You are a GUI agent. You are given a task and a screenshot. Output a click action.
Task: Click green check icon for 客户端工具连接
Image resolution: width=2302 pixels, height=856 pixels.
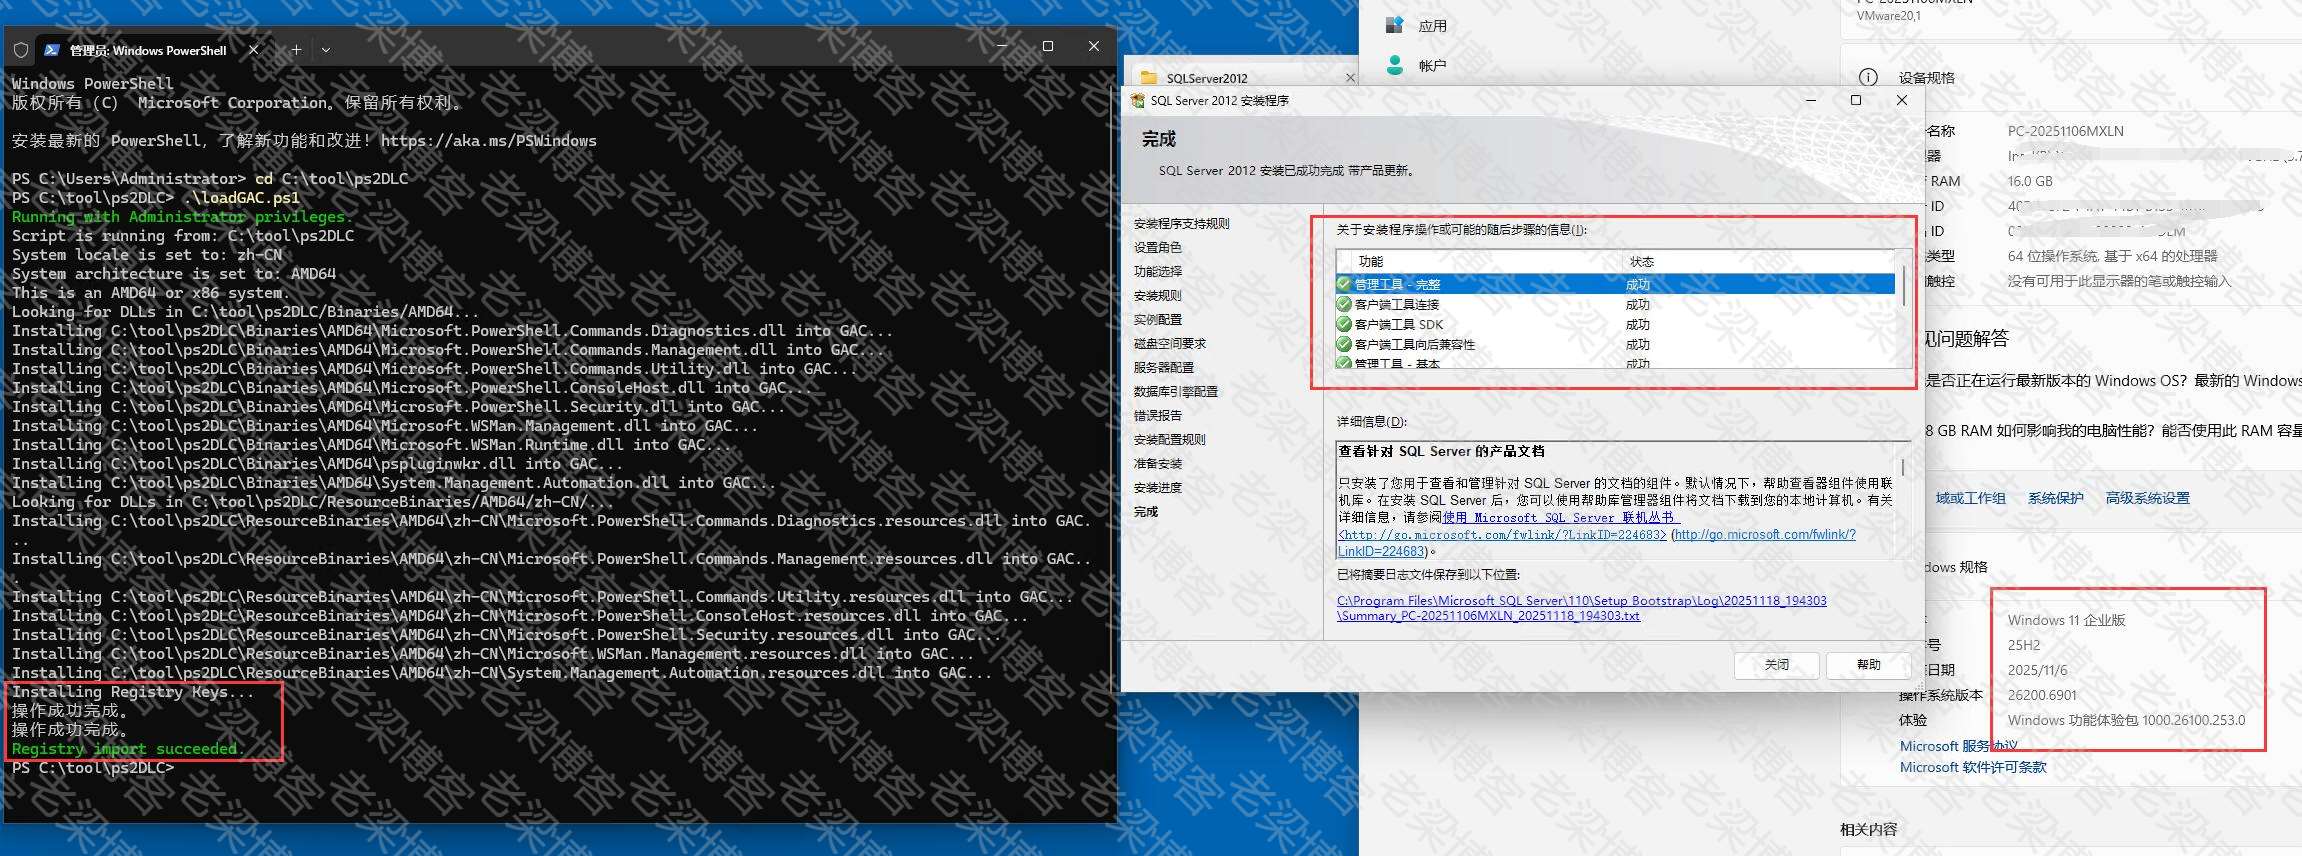(1344, 304)
